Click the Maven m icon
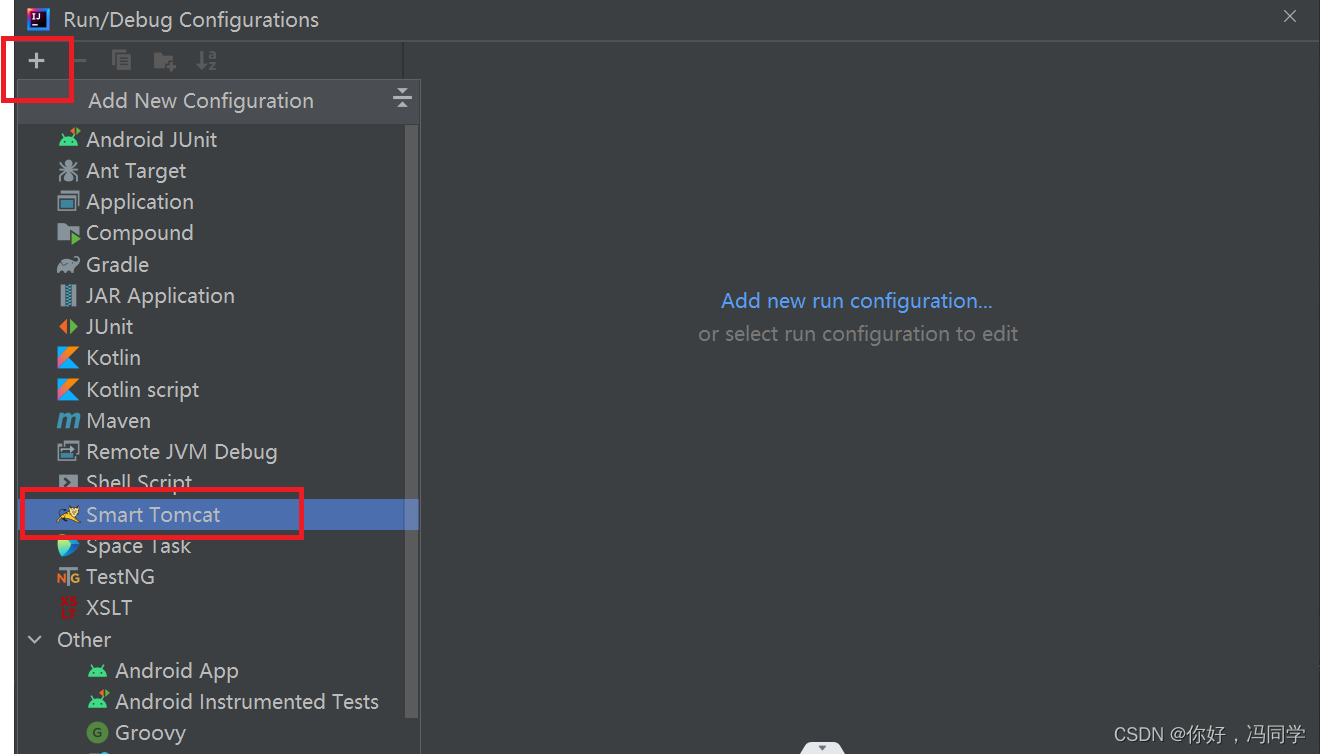The image size is (1321, 754). point(68,421)
